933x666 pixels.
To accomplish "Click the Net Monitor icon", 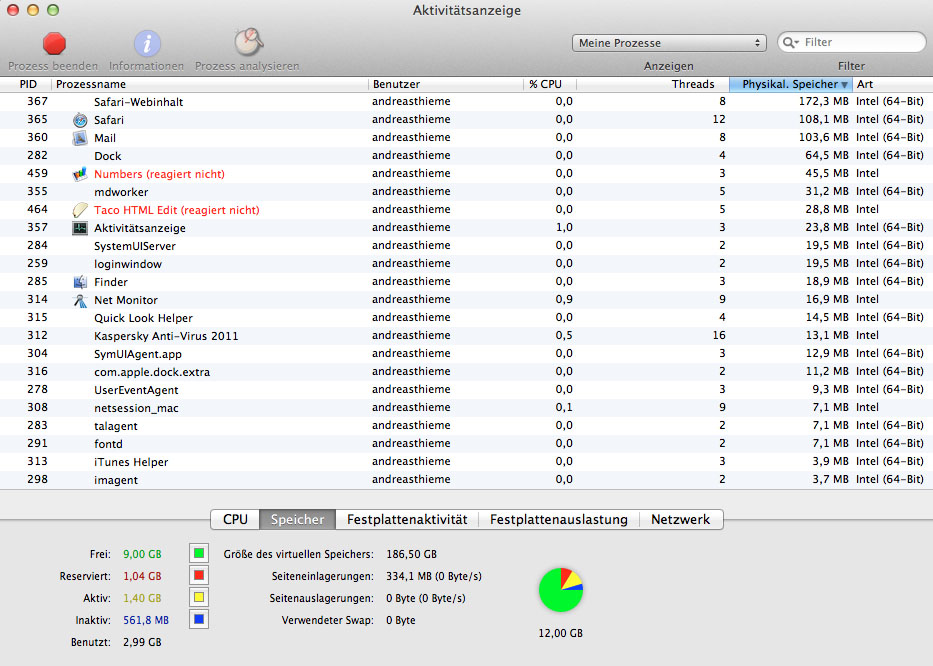I will click(x=80, y=300).
